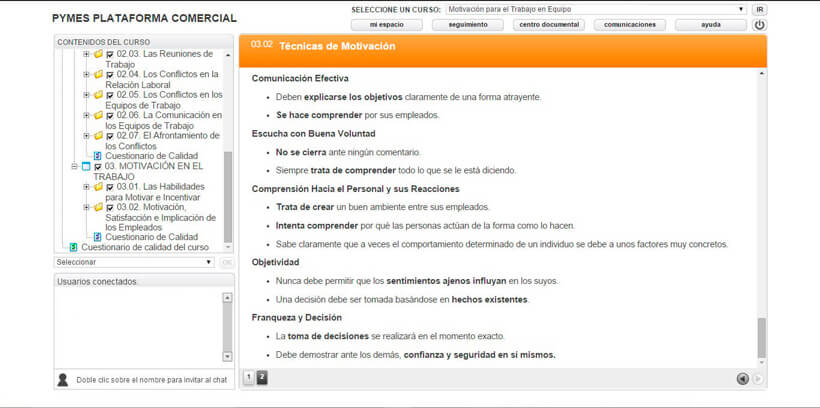
Task: Click the lesson content vertical scrollbar thumb
Action: coord(761,337)
